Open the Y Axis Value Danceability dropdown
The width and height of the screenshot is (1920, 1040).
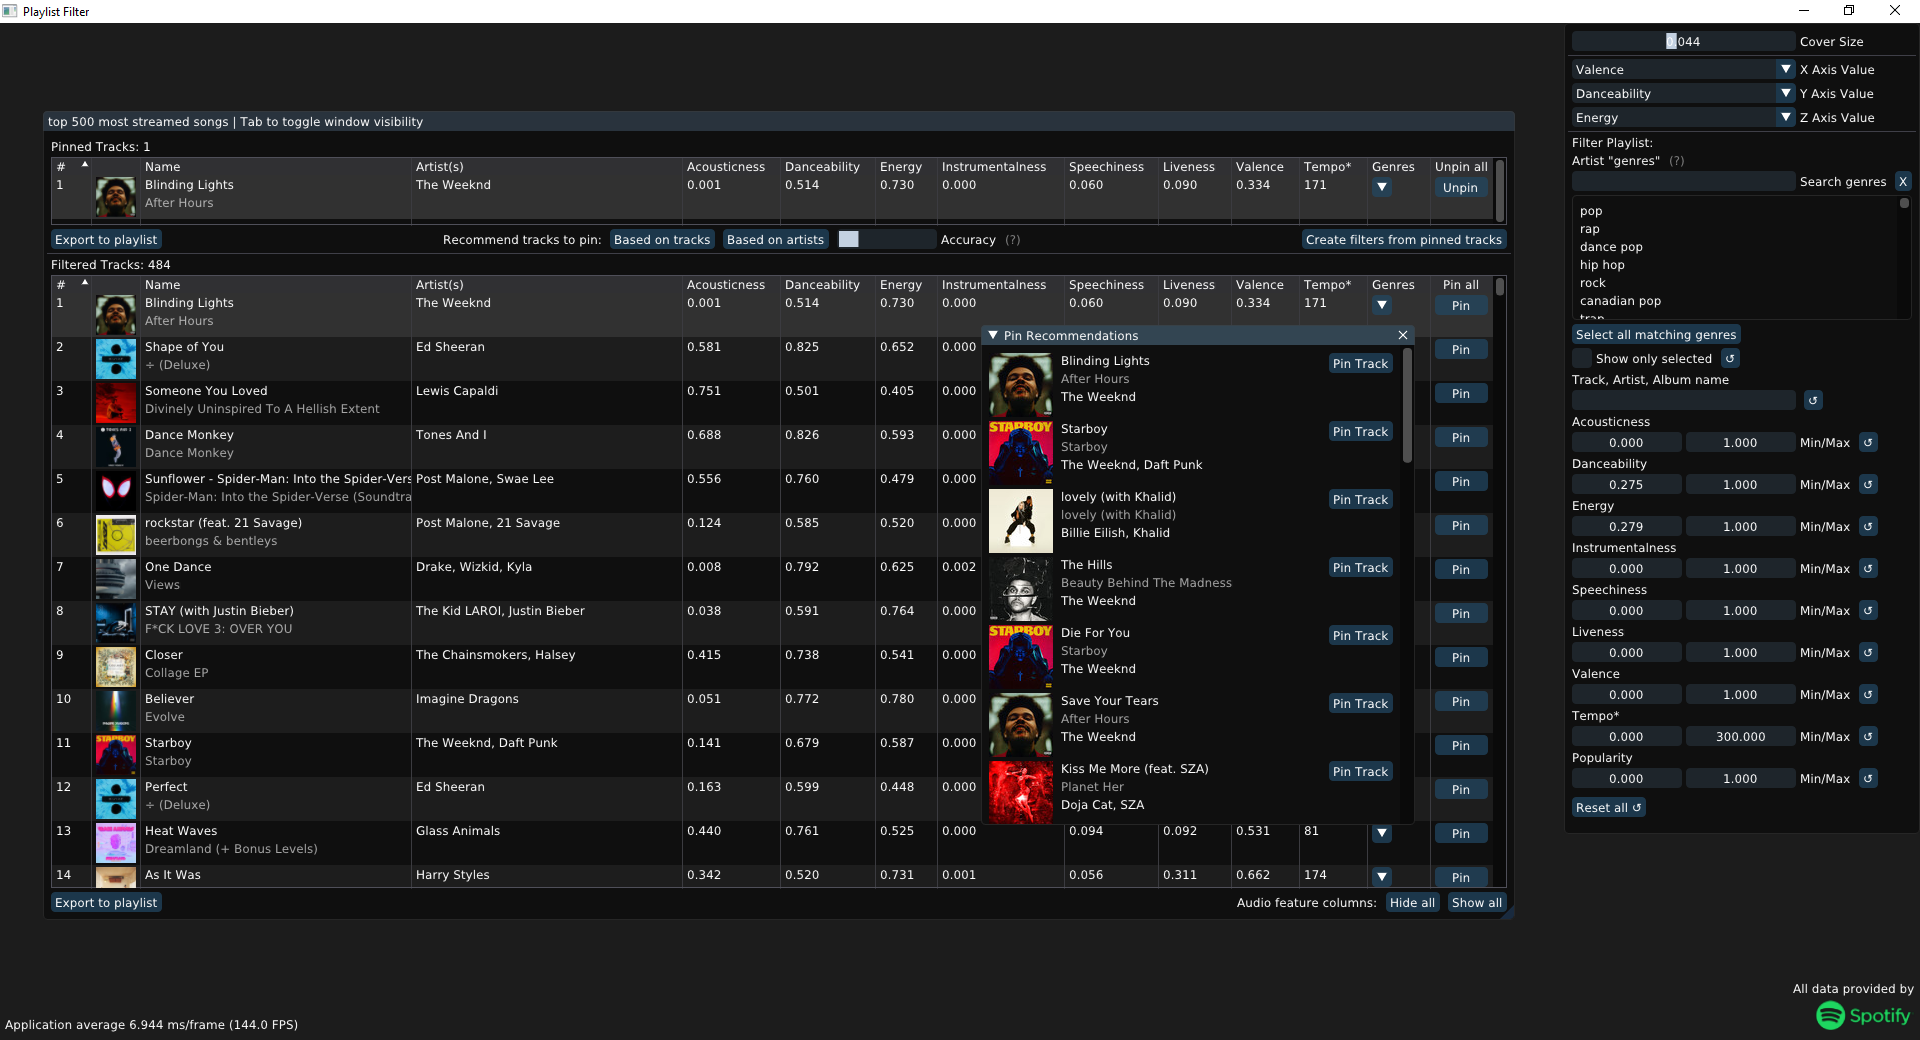pos(1683,93)
